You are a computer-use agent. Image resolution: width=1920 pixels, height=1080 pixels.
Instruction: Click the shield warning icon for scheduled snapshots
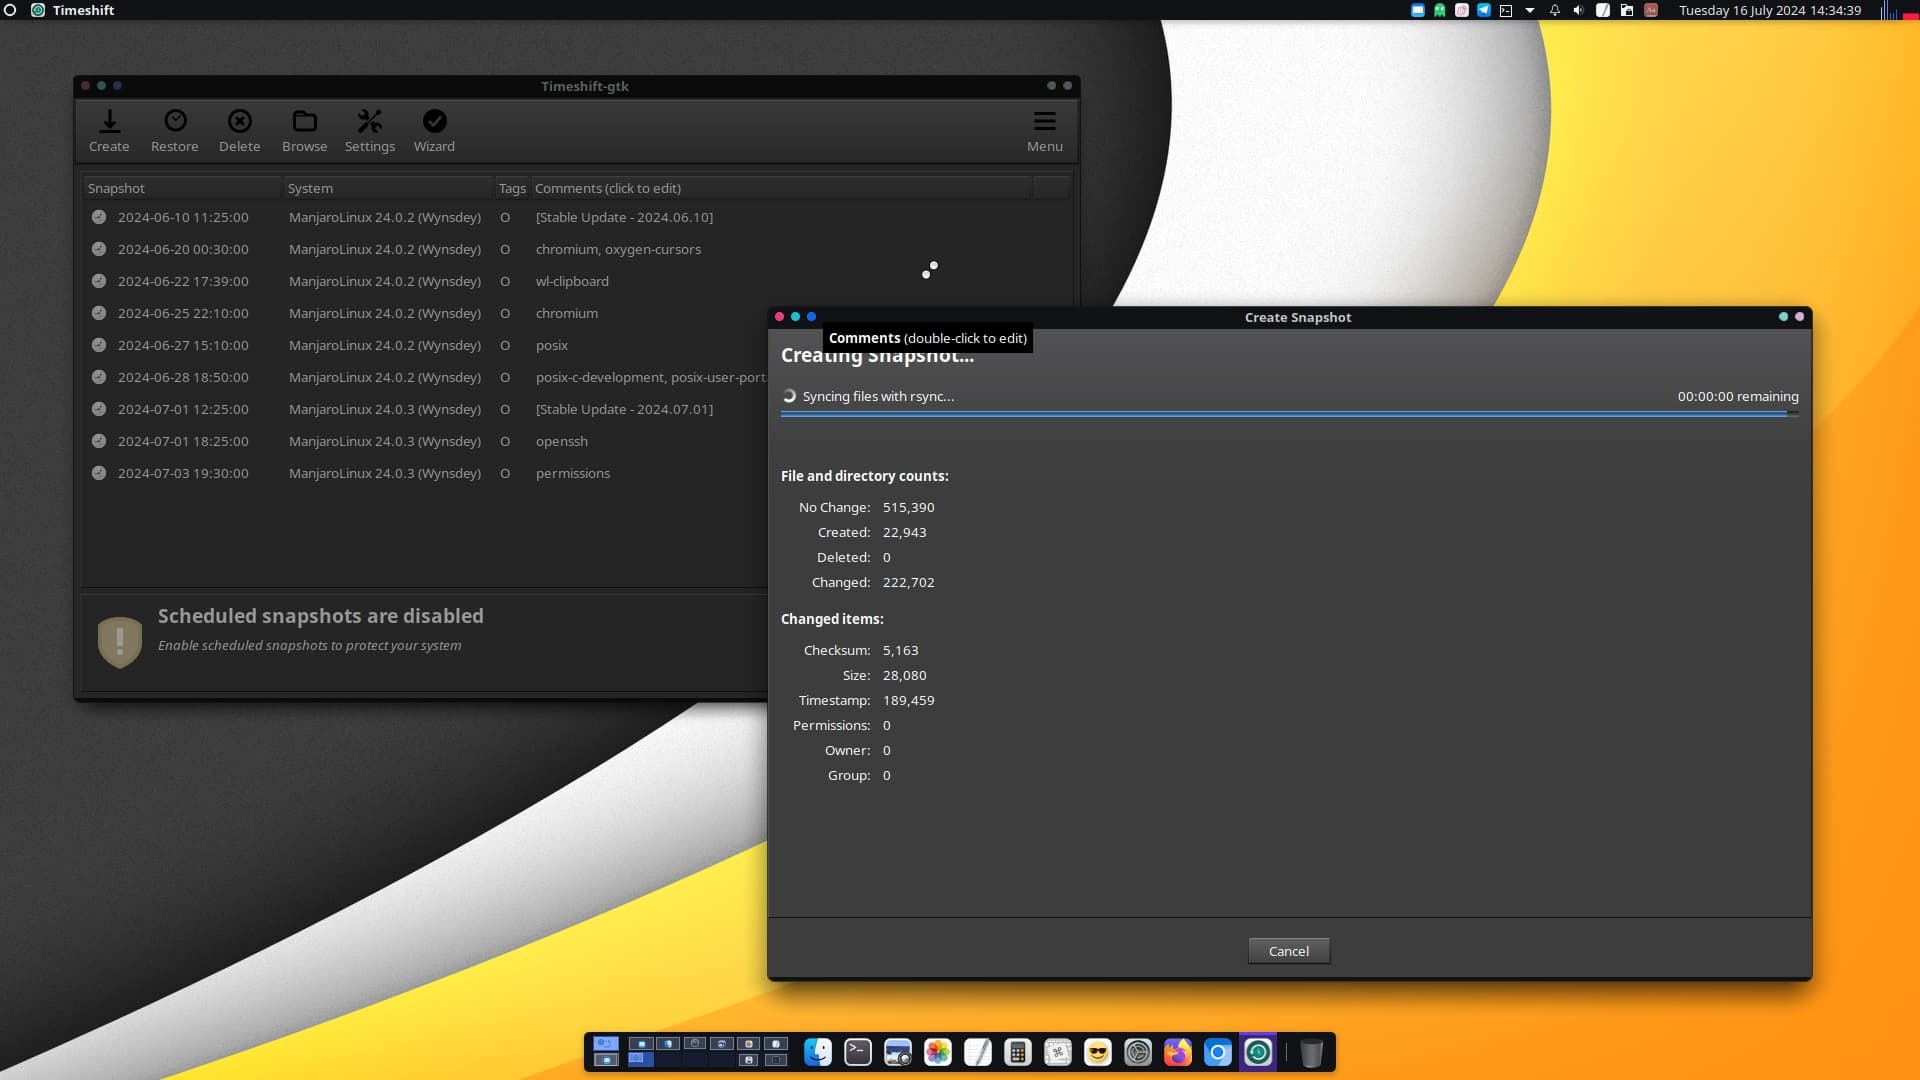click(120, 641)
